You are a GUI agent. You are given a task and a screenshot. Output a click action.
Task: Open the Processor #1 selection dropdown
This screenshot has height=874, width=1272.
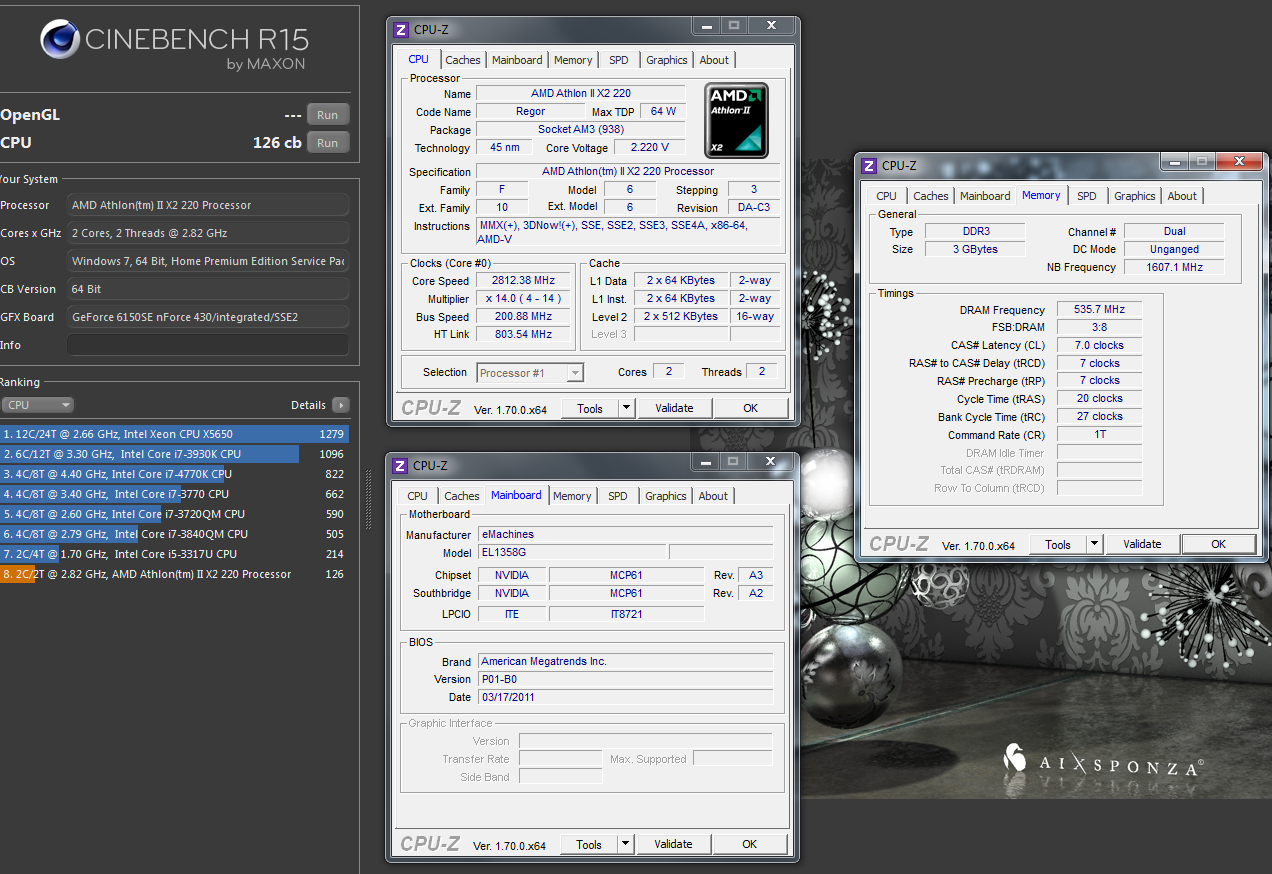[x=530, y=373]
